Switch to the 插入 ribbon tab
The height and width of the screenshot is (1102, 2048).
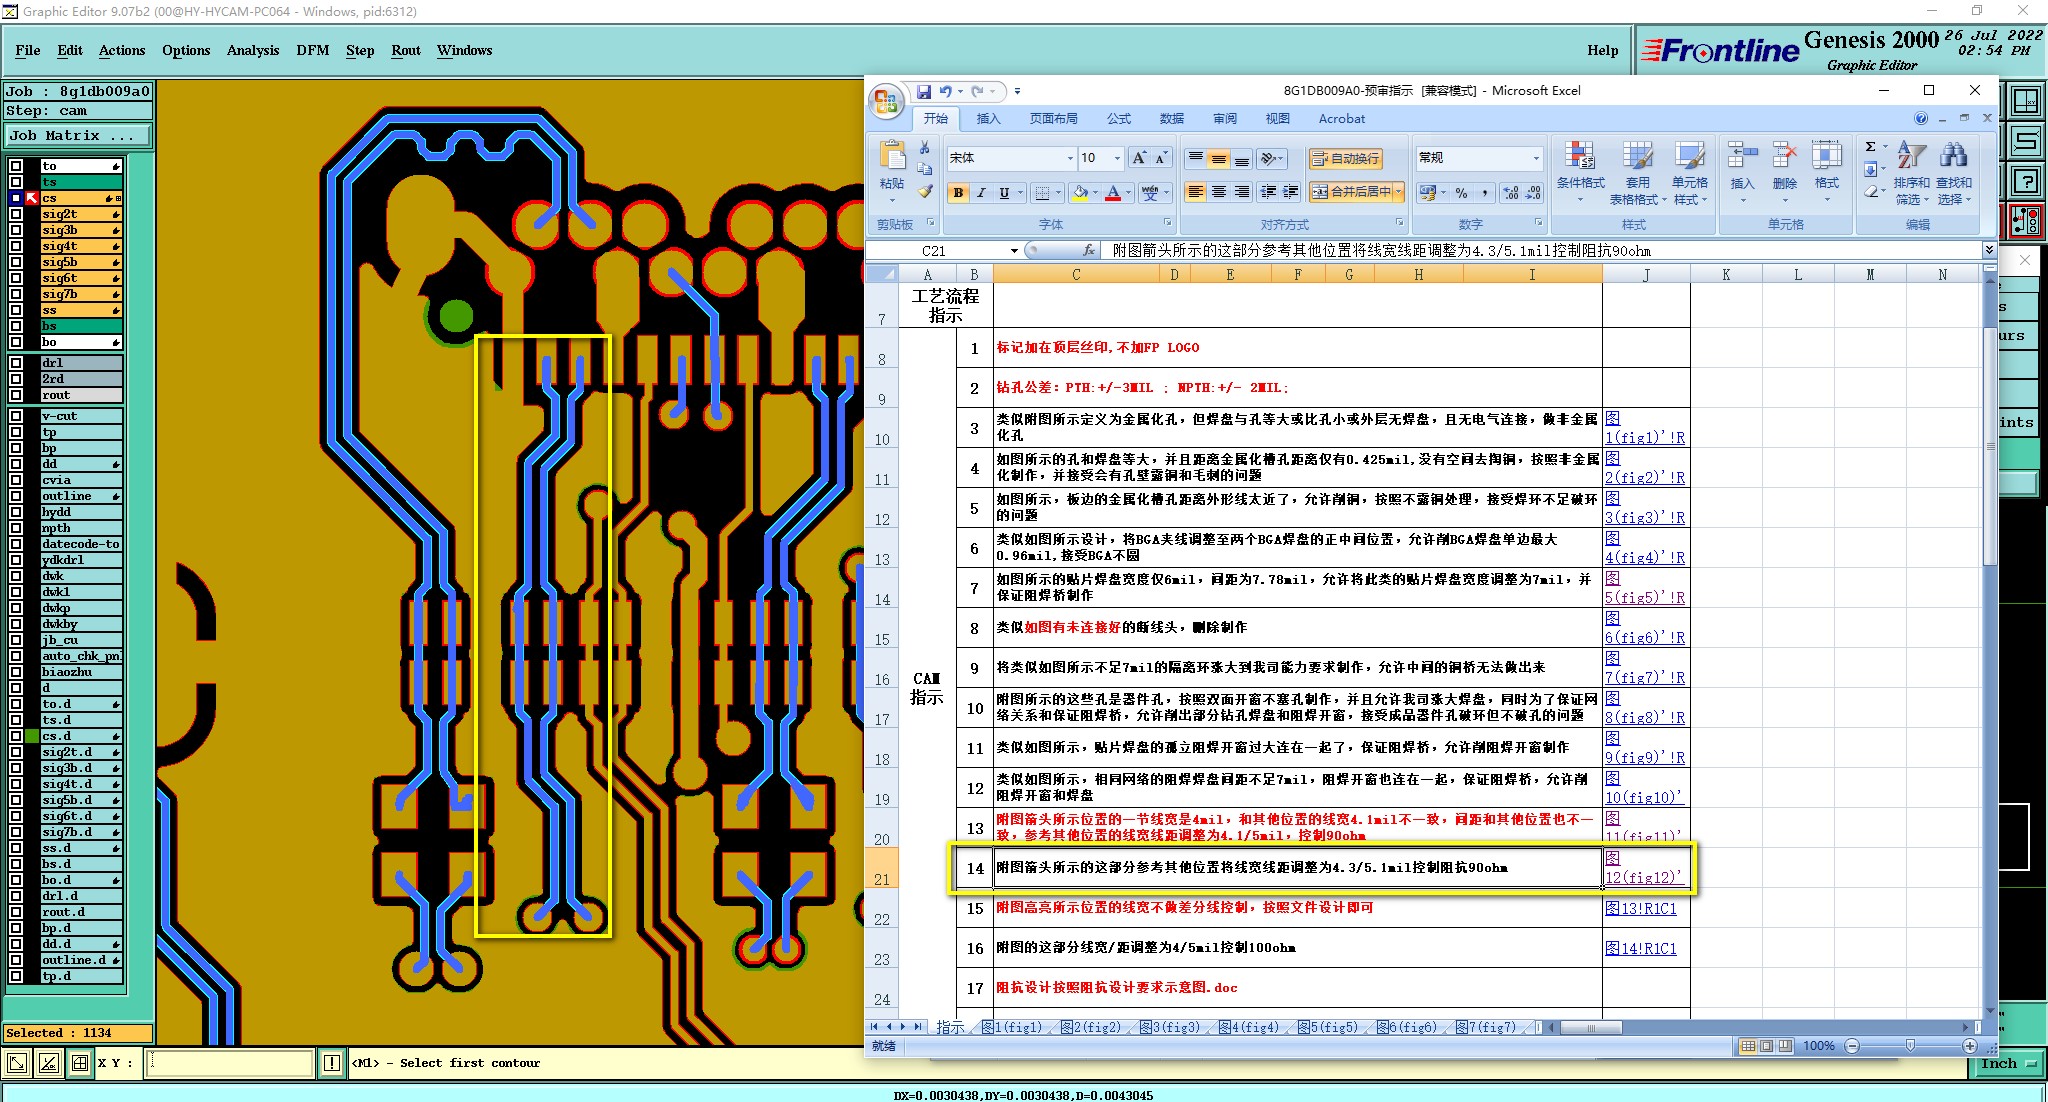988,118
